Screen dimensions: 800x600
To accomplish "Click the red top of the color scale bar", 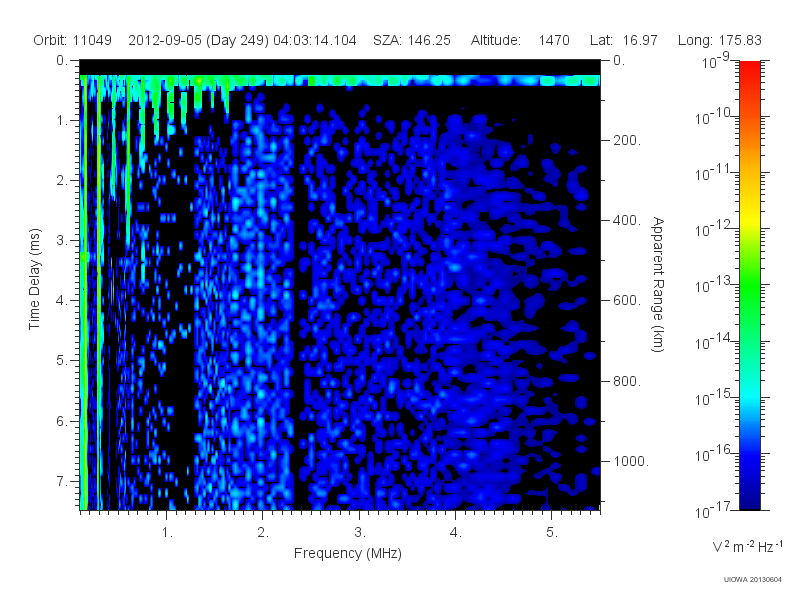I will [749, 71].
